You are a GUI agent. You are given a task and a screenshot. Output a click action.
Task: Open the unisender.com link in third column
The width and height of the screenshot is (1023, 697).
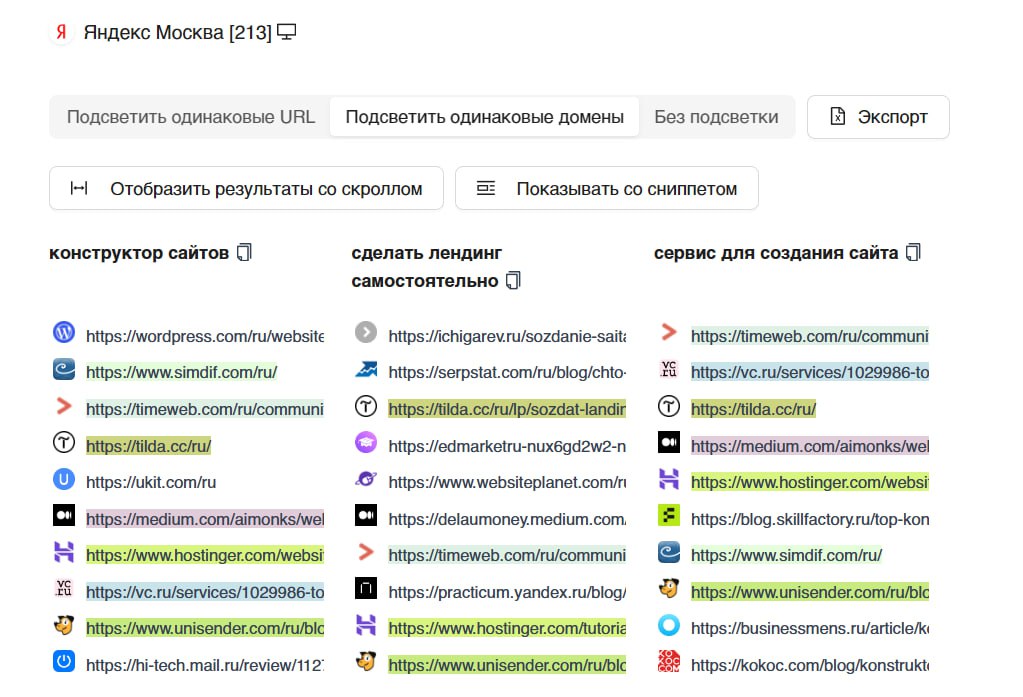coord(810,592)
